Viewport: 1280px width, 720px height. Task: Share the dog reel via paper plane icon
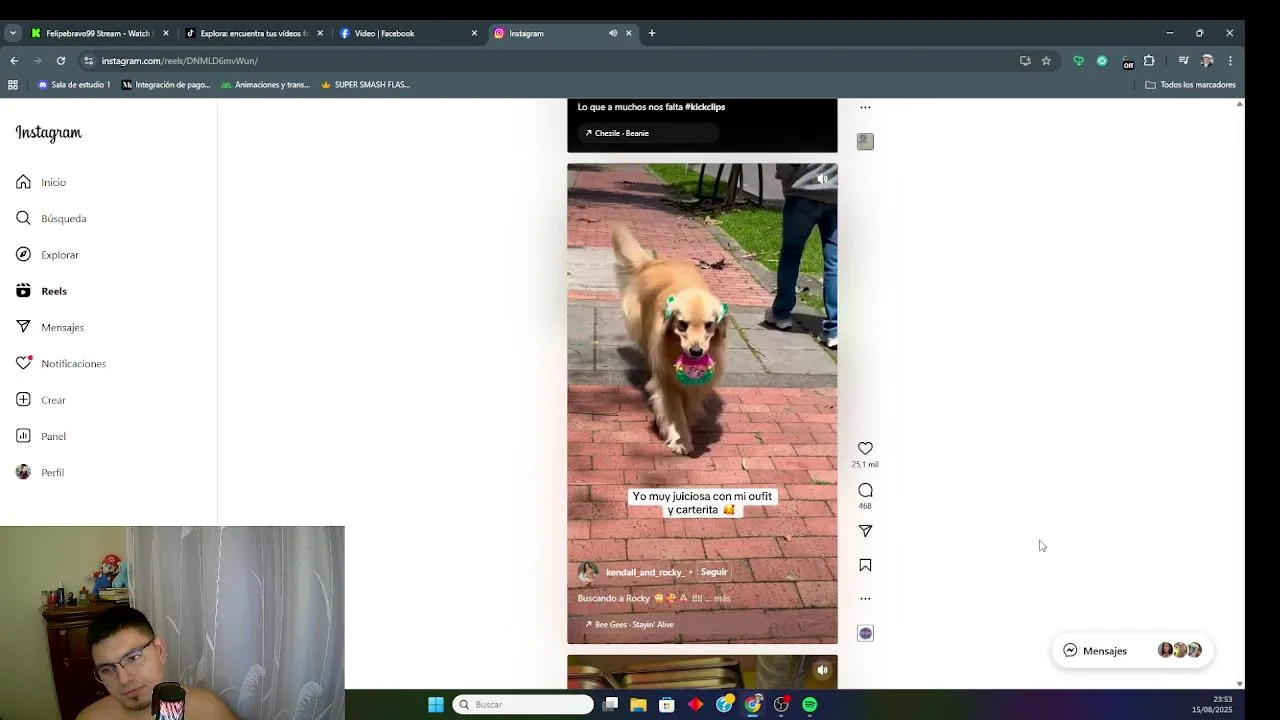[865, 531]
